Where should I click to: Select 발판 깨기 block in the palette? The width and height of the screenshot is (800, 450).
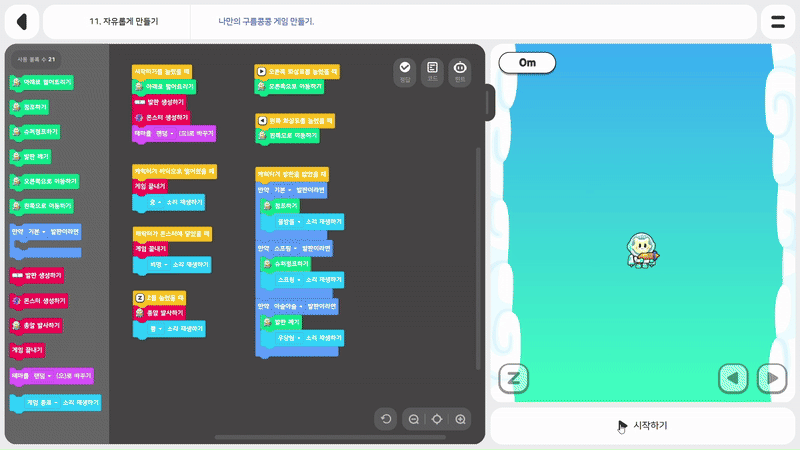tap(31, 157)
